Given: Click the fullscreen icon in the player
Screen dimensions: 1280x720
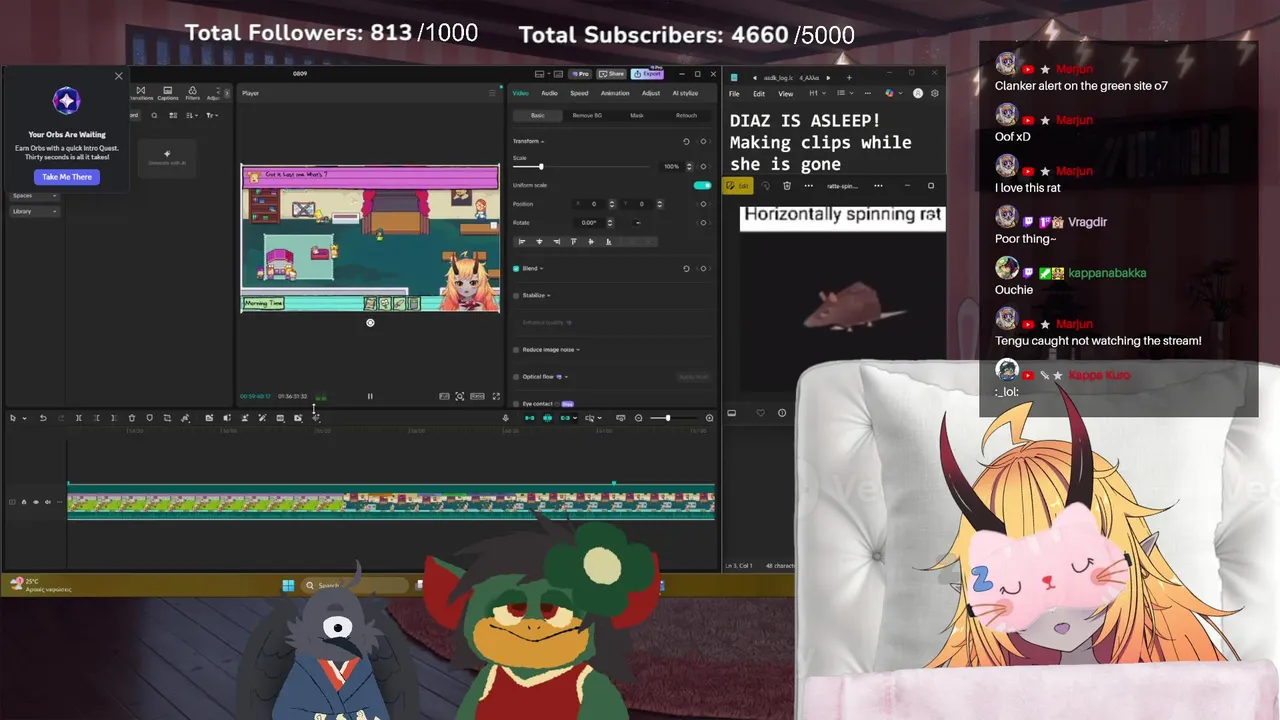Looking at the screenshot, I should click(496, 396).
